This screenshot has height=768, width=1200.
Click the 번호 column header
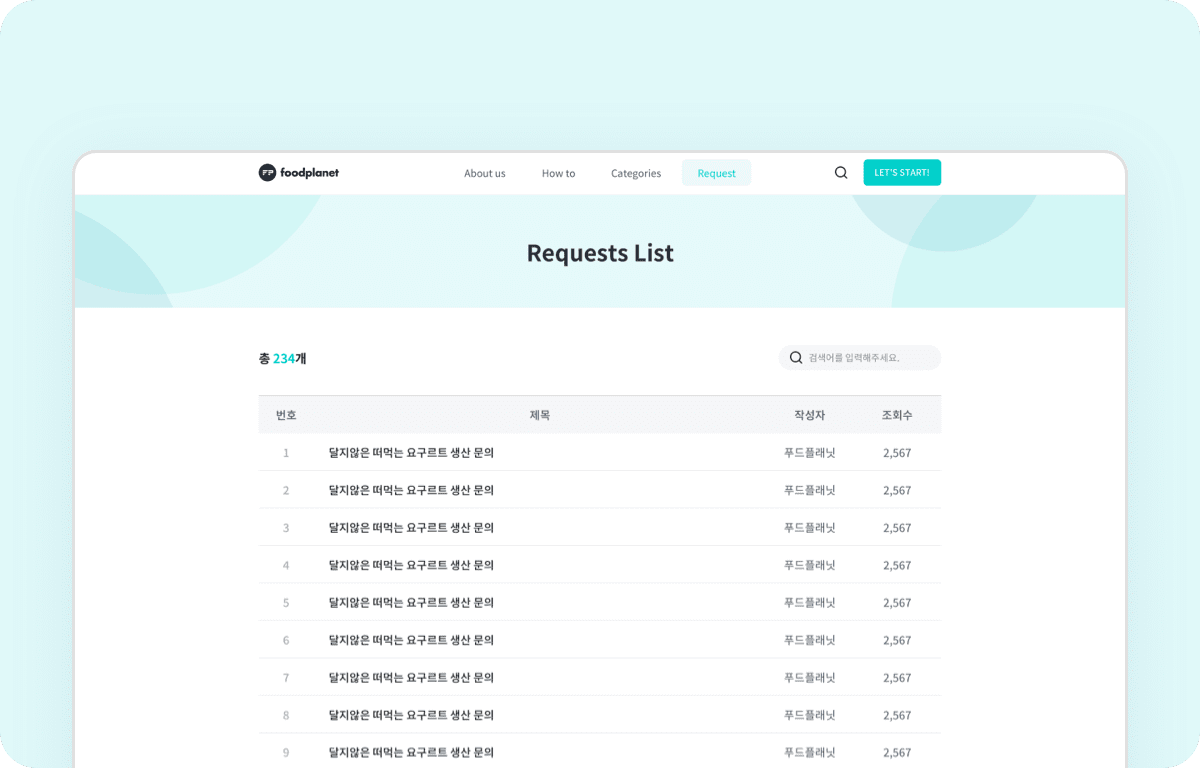click(286, 415)
